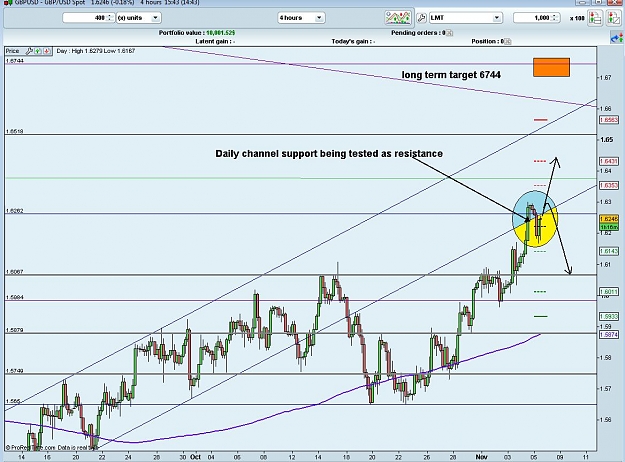Click the Pending orders : 0 text
The image size is (625, 462).
tap(418, 33)
